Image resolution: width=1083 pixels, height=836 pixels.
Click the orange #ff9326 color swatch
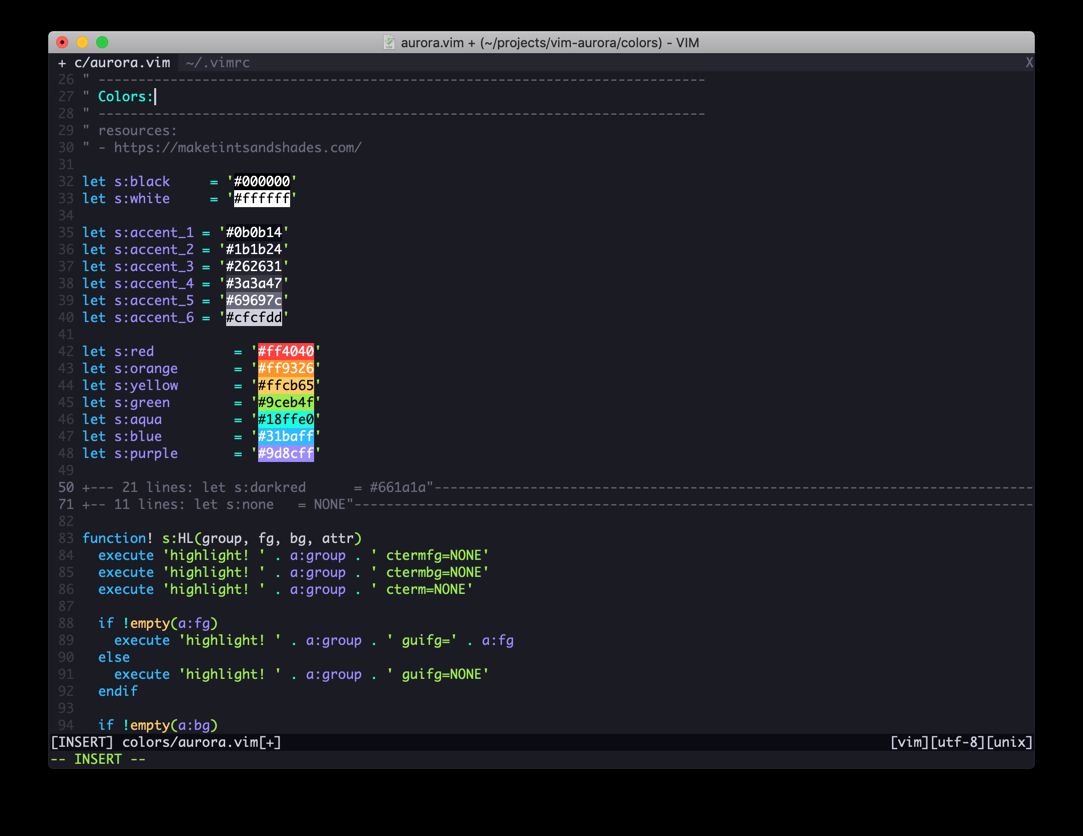[286, 368]
